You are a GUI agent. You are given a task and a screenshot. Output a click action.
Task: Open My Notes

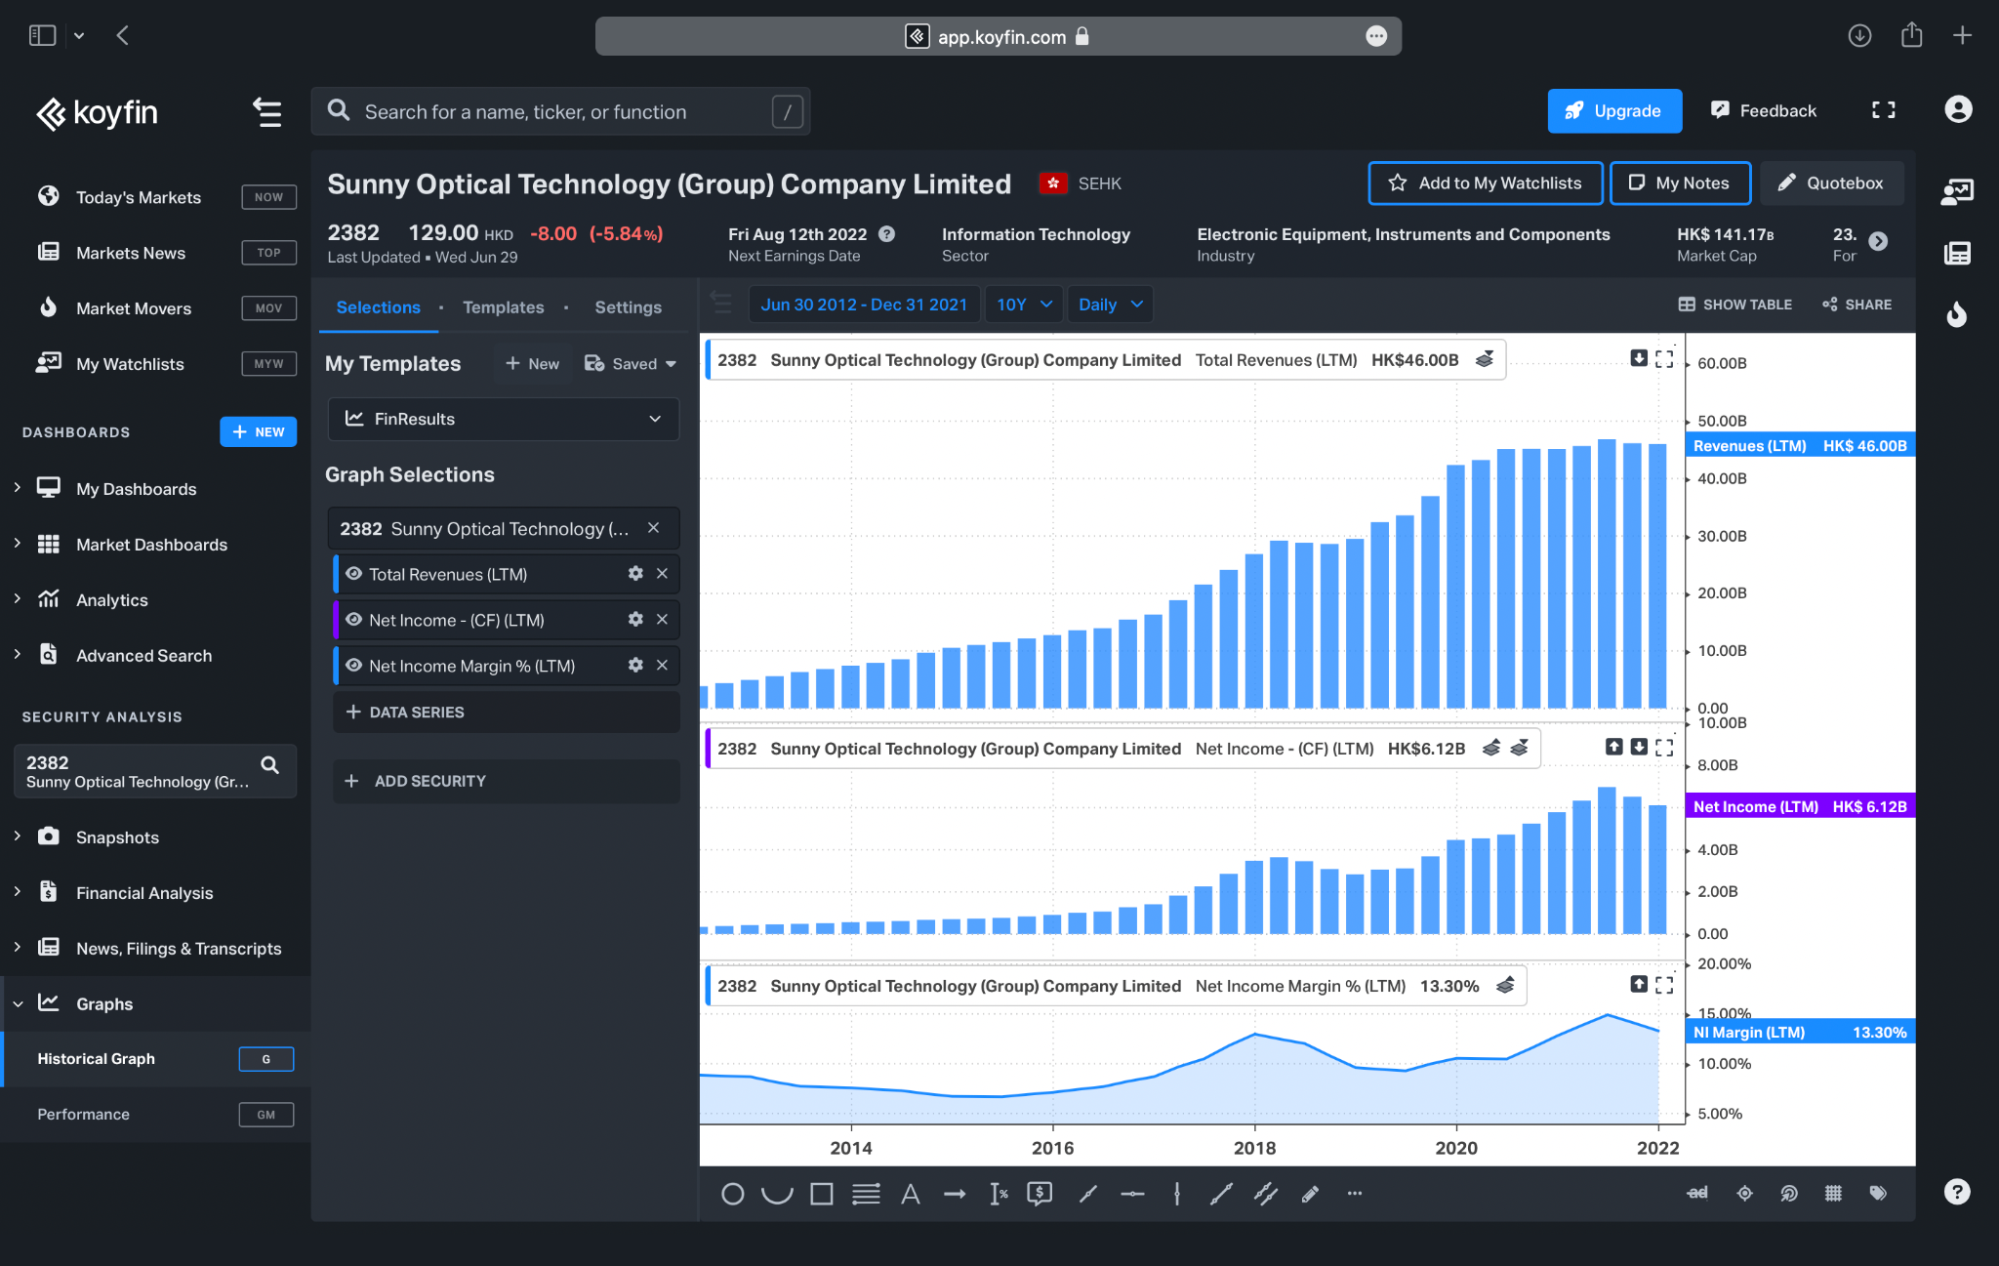pos(1680,183)
